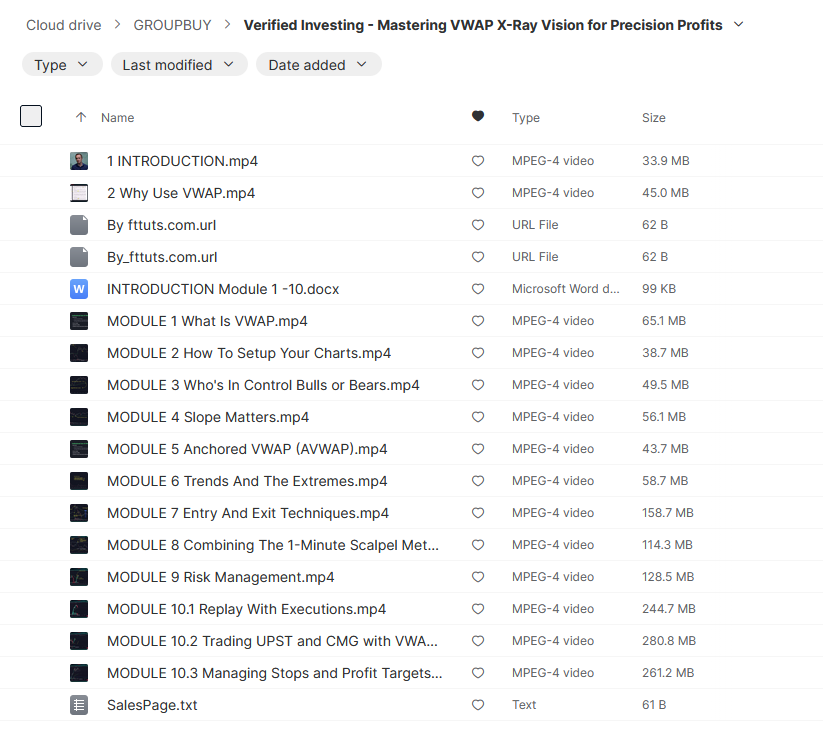This screenshot has width=823, height=752.
Task: Click the sort ascending arrow next to Name
Action: click(81, 117)
